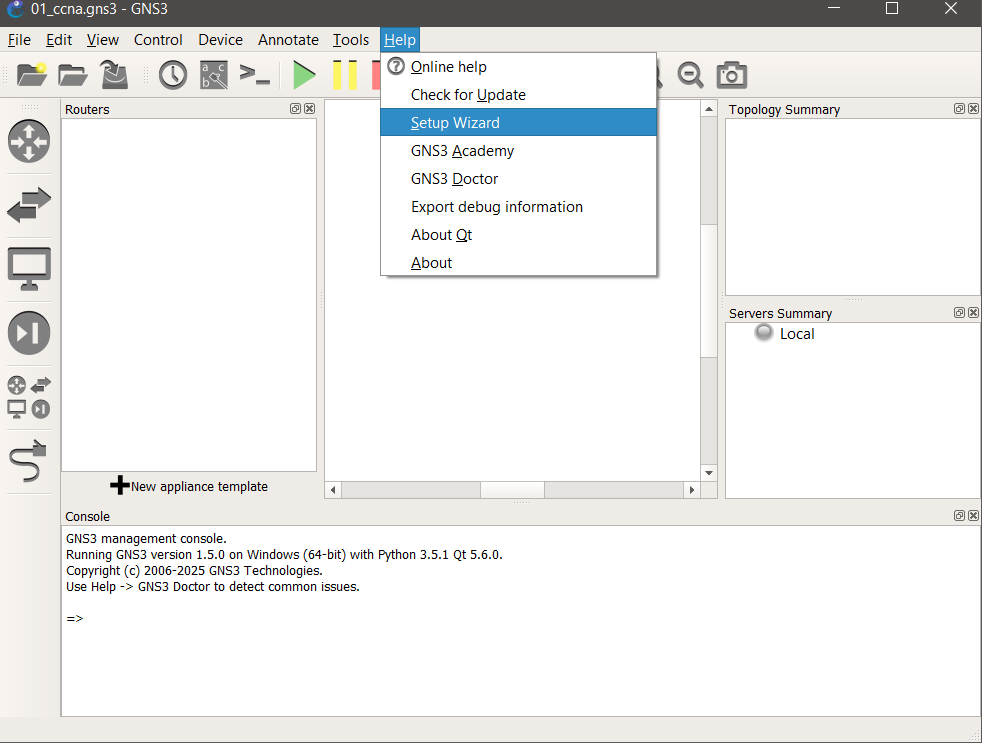Click the GNS3 version line in console

click(284, 554)
